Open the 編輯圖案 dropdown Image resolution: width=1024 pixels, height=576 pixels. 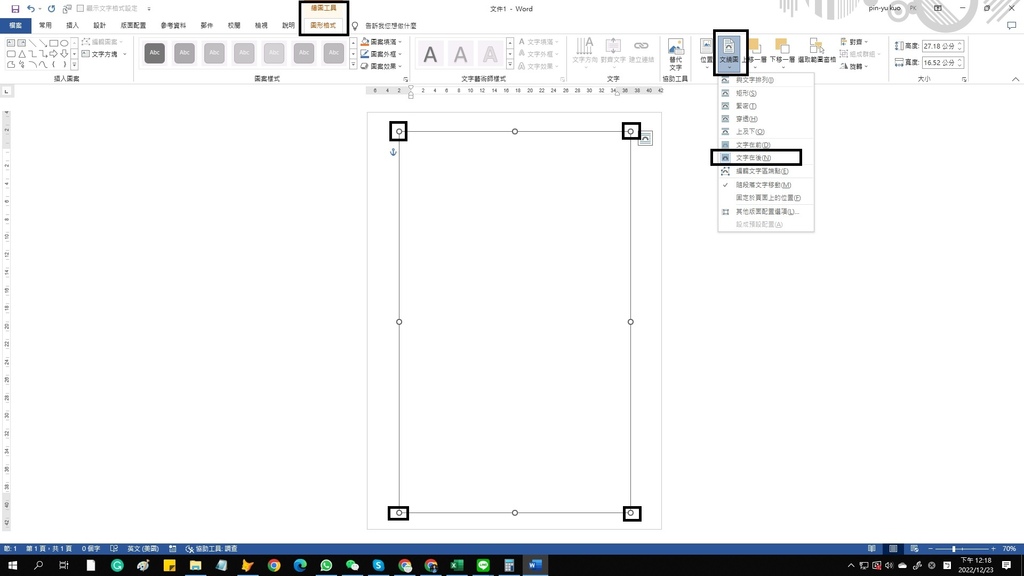pos(103,42)
